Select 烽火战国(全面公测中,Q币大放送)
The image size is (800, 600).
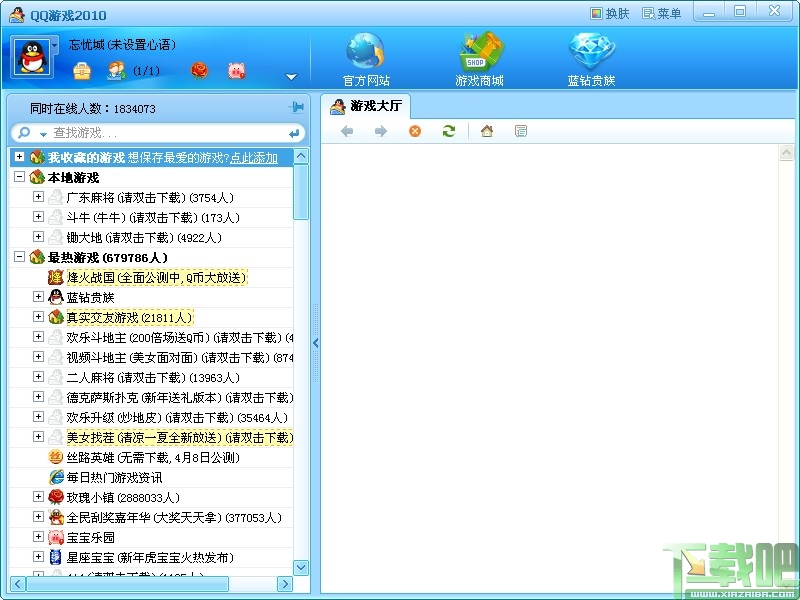point(157,278)
